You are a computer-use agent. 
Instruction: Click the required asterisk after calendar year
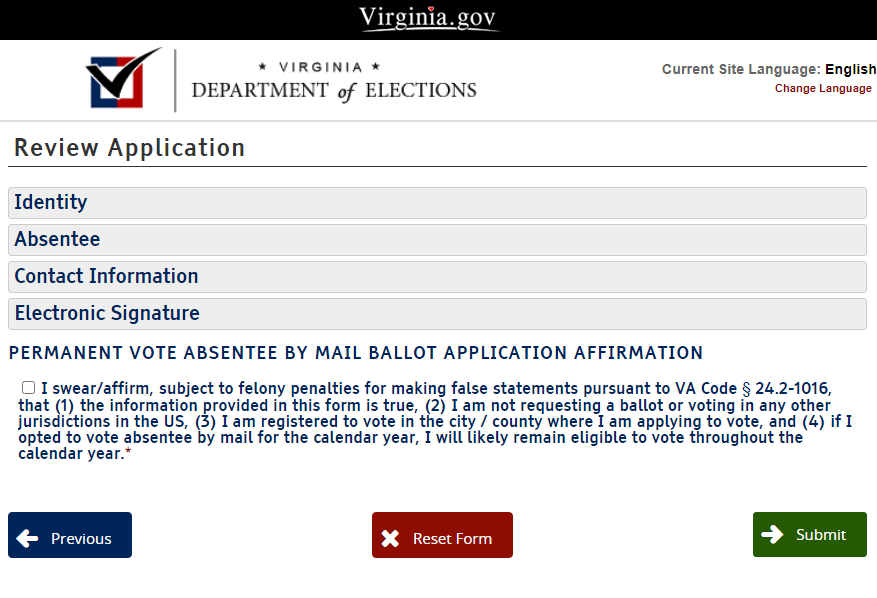point(128,454)
